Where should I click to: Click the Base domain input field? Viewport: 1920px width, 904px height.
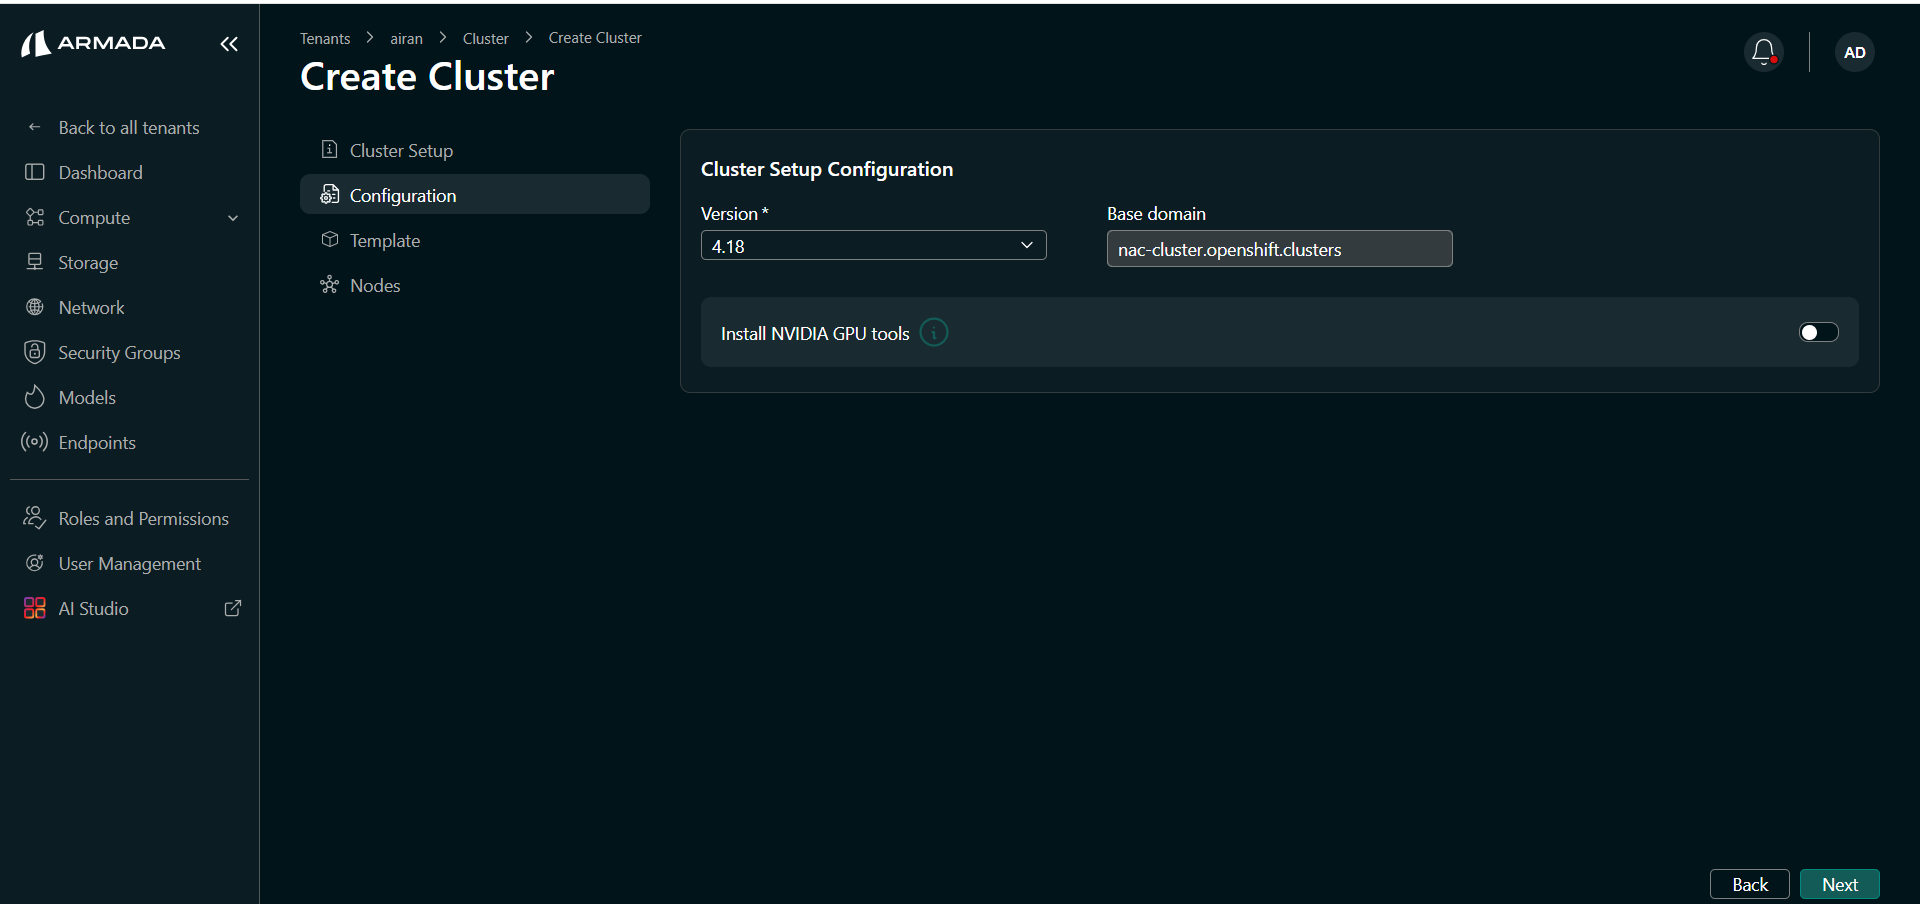[x=1279, y=248]
